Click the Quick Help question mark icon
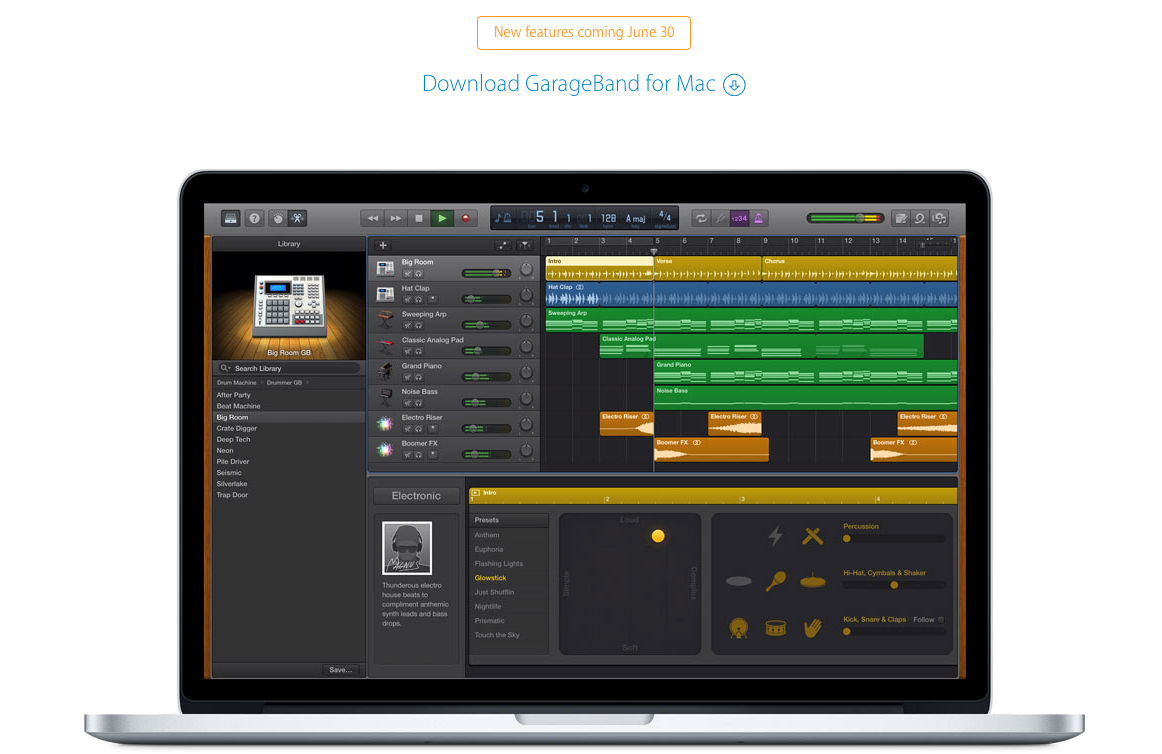1162x754 pixels. 254,218
